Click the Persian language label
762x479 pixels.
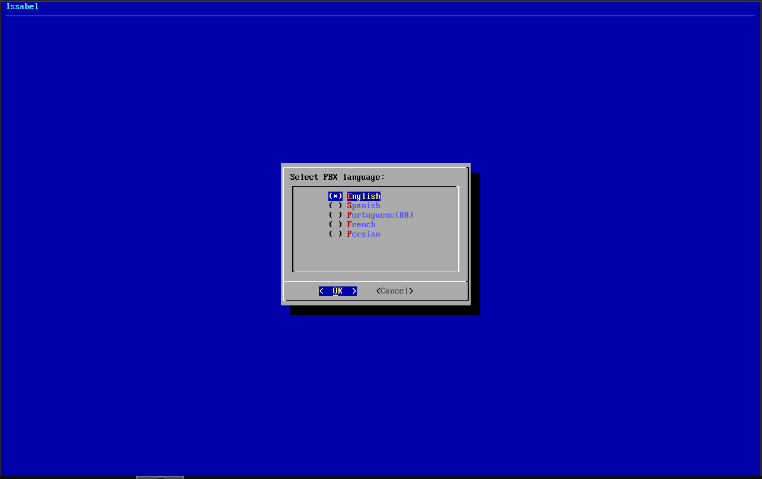tap(364, 234)
